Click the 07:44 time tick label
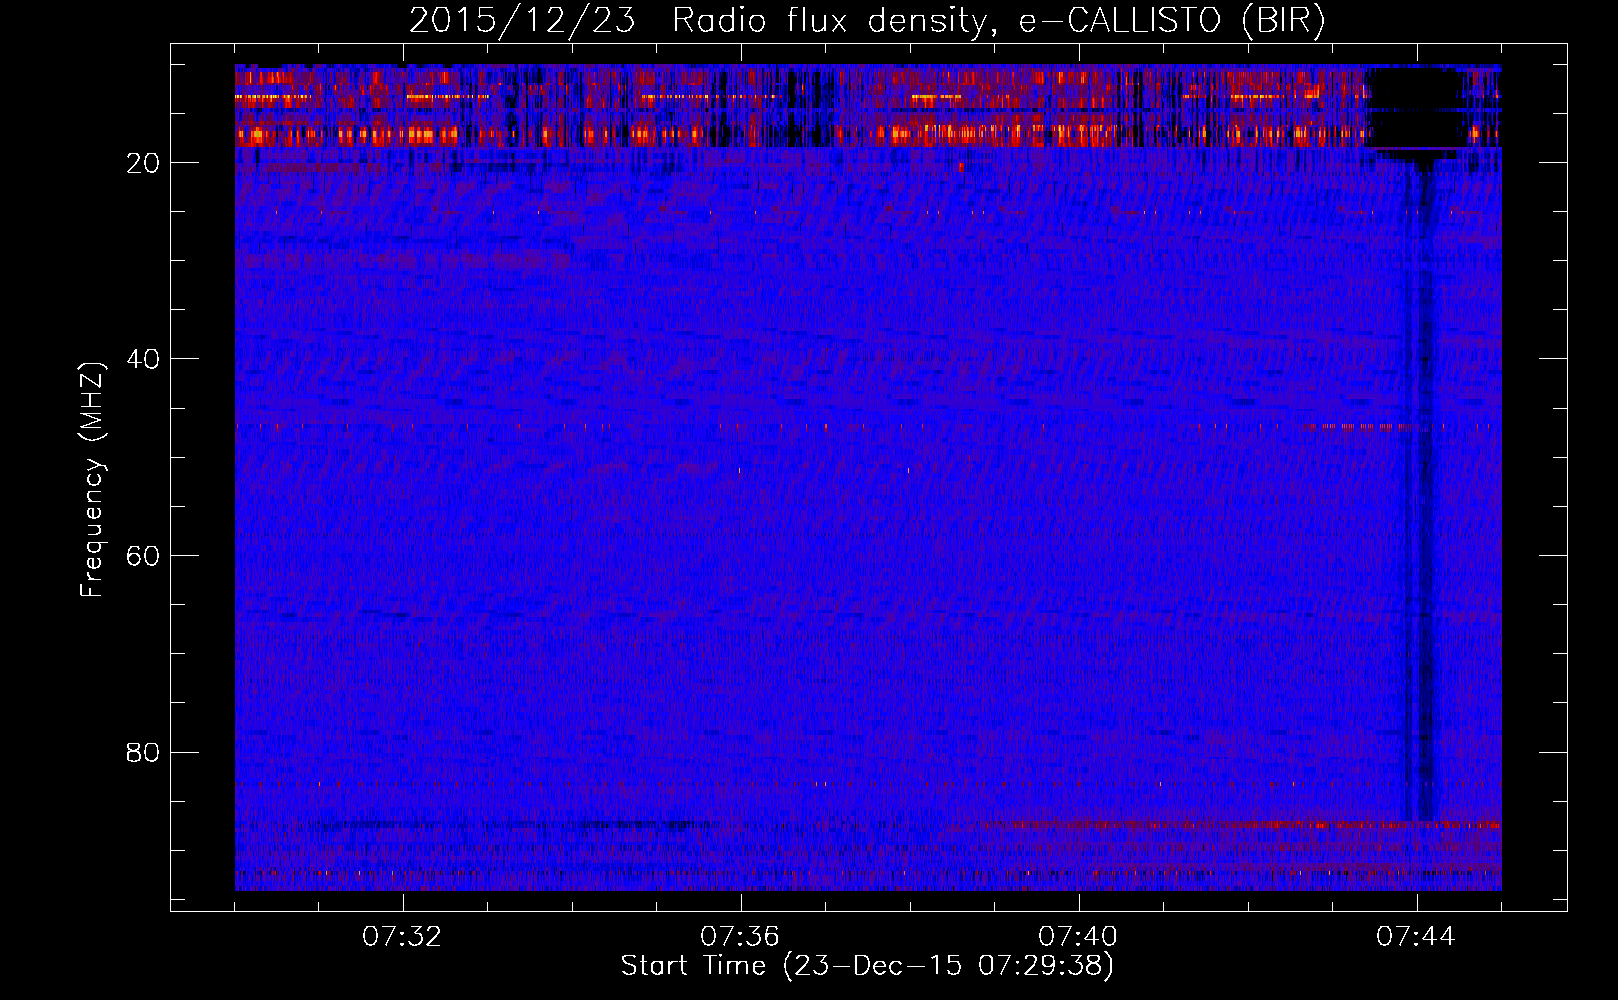 click(x=1416, y=937)
